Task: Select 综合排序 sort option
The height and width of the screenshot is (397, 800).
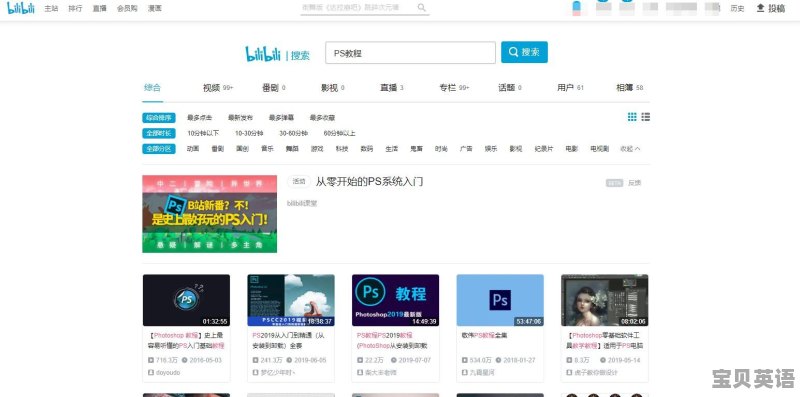Action: [x=159, y=118]
